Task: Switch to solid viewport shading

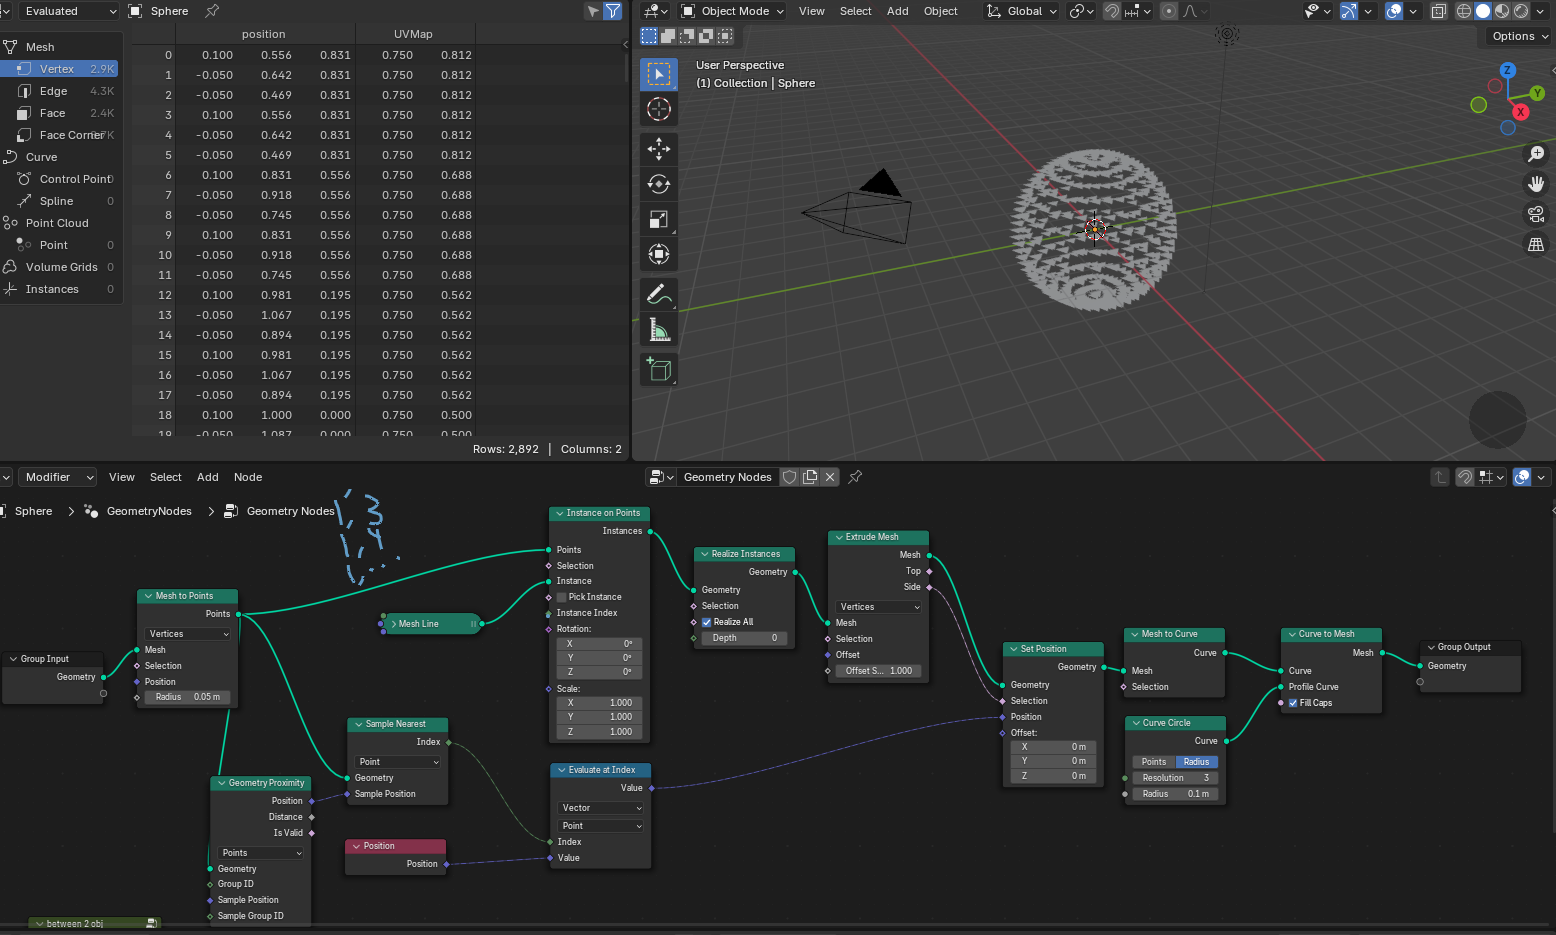Action: (x=1483, y=11)
